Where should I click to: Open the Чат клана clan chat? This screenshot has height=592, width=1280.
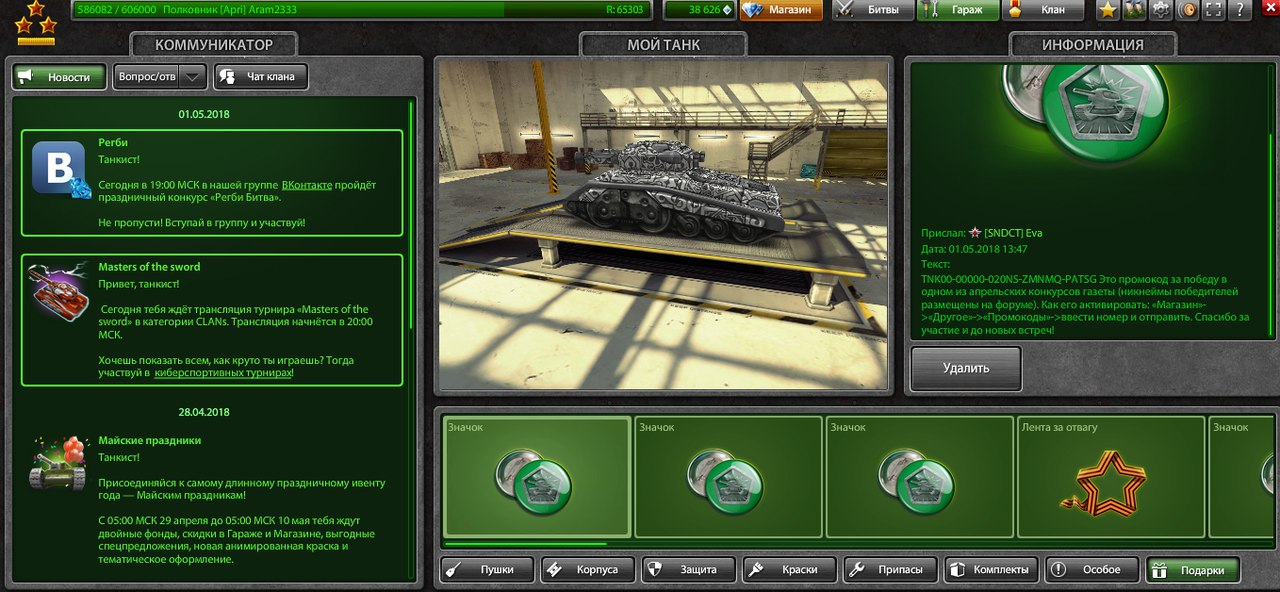pos(260,77)
